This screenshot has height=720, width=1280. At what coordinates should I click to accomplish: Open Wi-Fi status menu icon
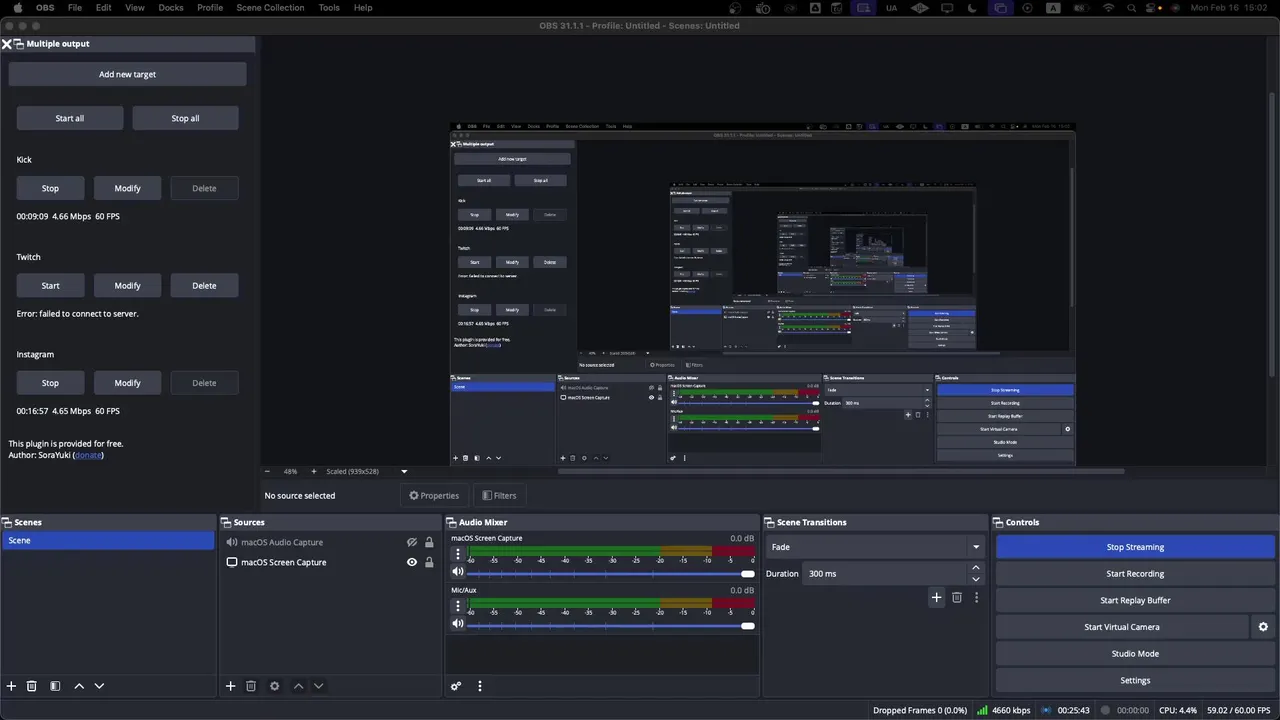[1108, 7]
